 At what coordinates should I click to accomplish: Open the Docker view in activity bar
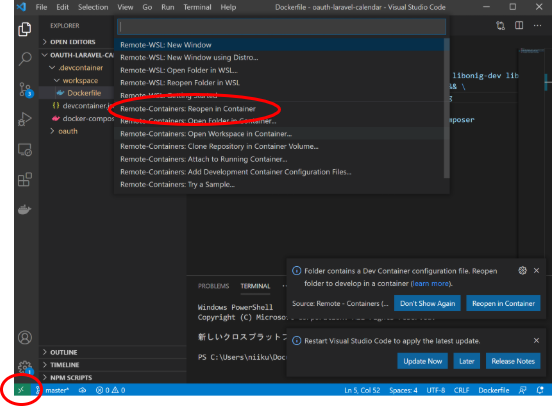(x=25, y=210)
